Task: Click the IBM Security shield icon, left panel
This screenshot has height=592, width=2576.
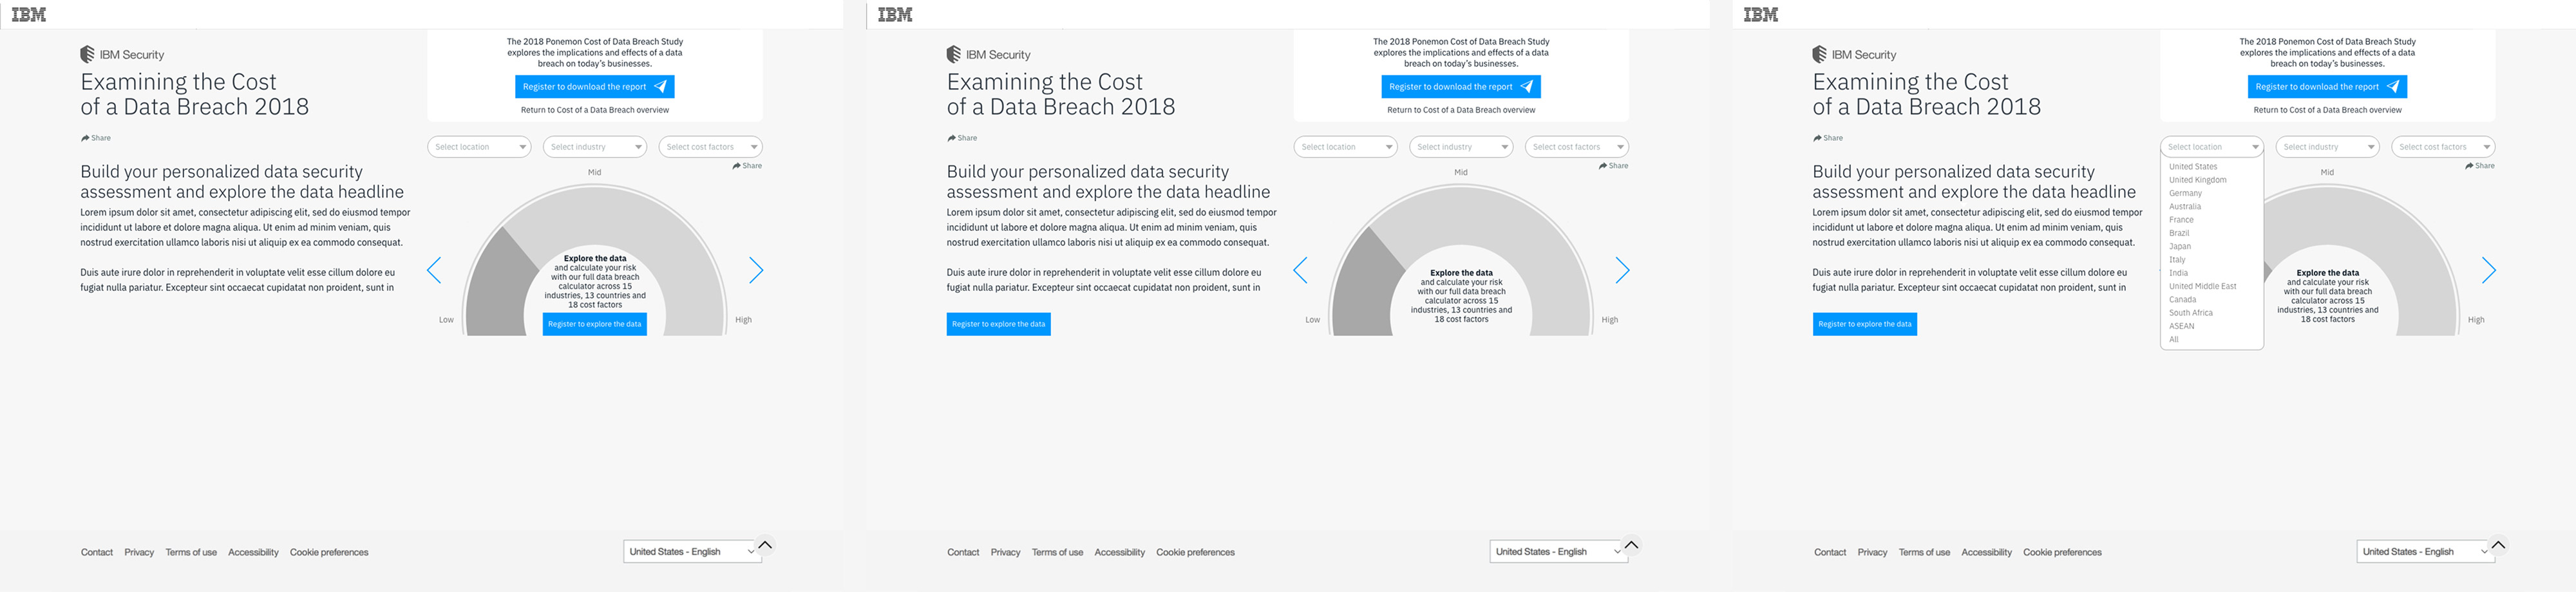Action: [87, 54]
